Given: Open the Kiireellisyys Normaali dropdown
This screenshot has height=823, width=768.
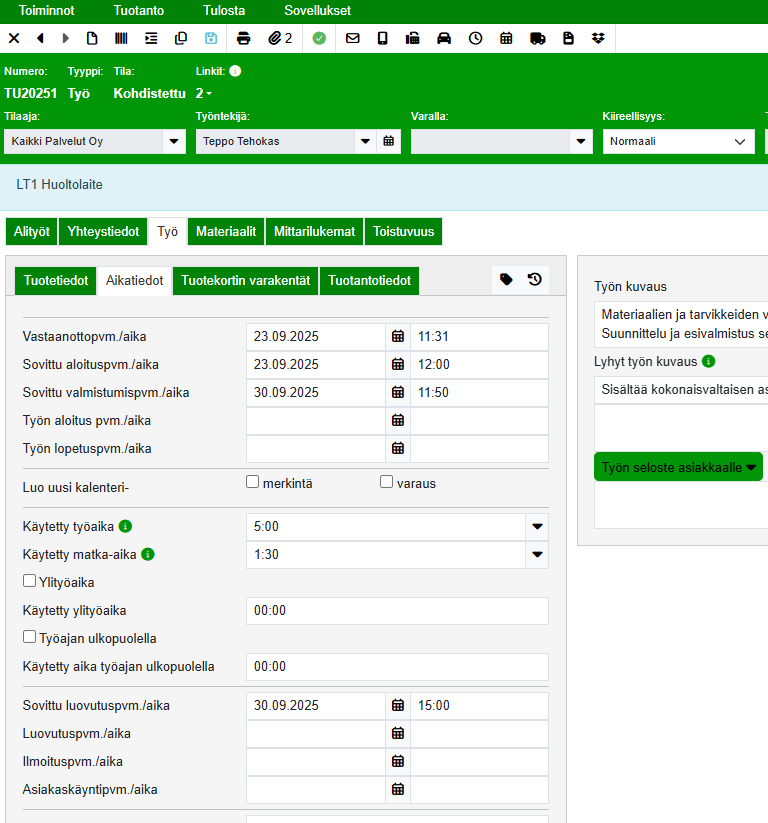Looking at the screenshot, I should (x=678, y=142).
